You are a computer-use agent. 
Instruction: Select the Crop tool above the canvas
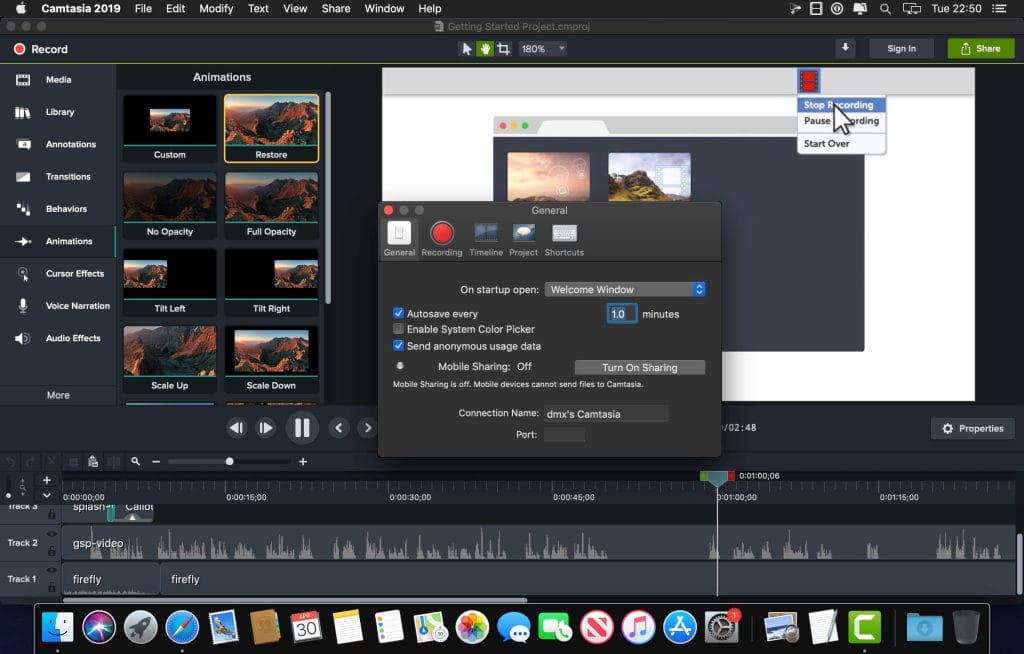(505, 47)
